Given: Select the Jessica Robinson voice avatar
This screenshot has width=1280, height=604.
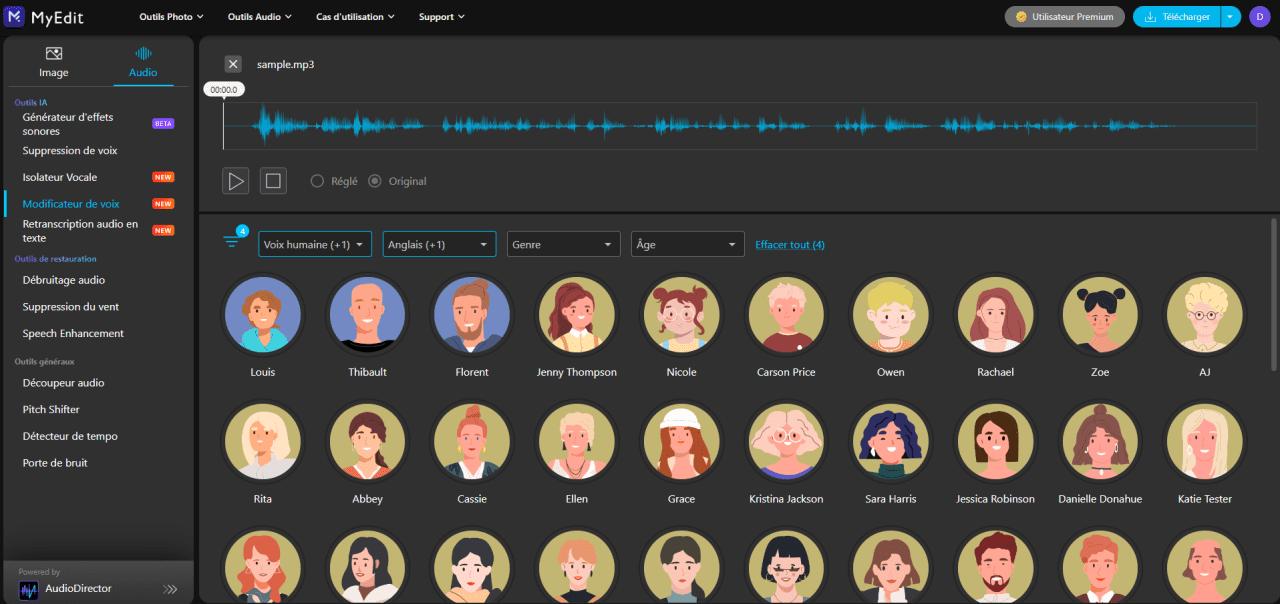Looking at the screenshot, I should (x=995, y=441).
